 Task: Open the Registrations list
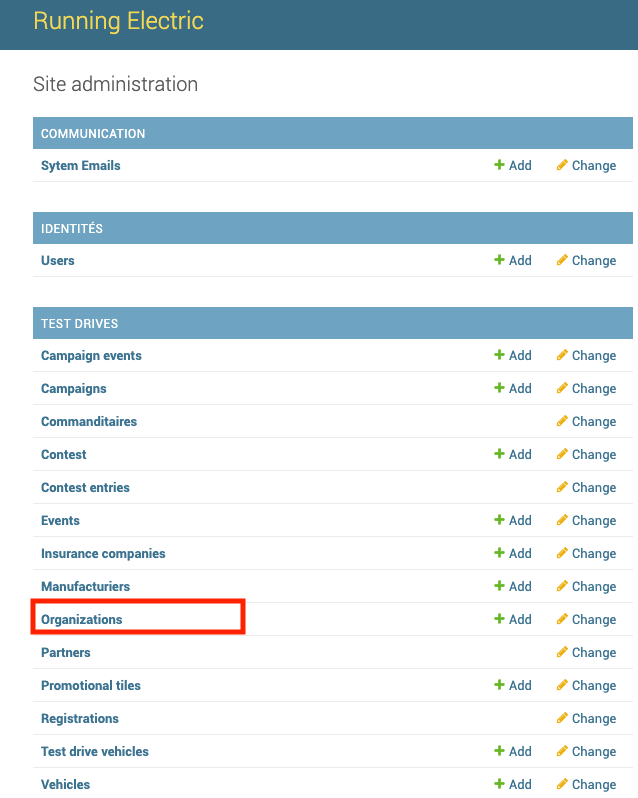click(80, 719)
